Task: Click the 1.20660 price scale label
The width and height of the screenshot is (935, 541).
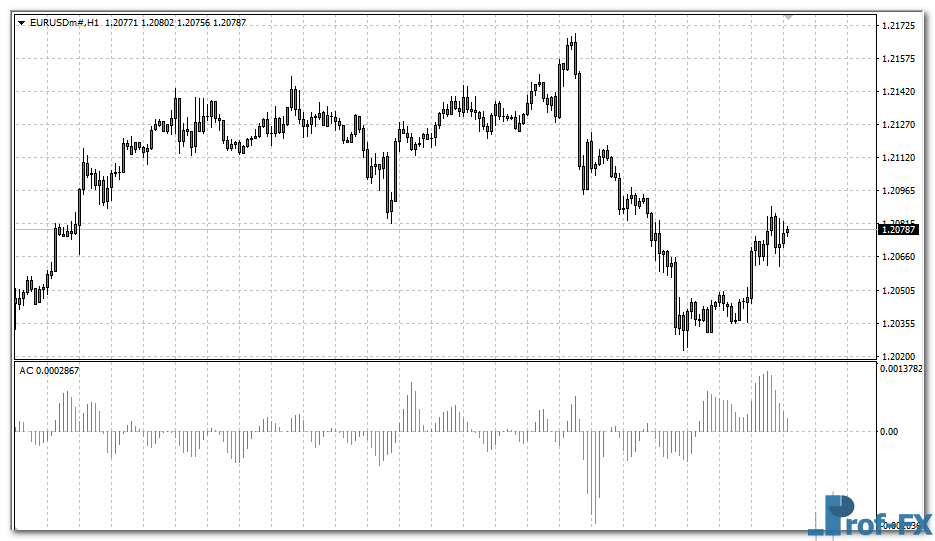Action: (x=901, y=257)
